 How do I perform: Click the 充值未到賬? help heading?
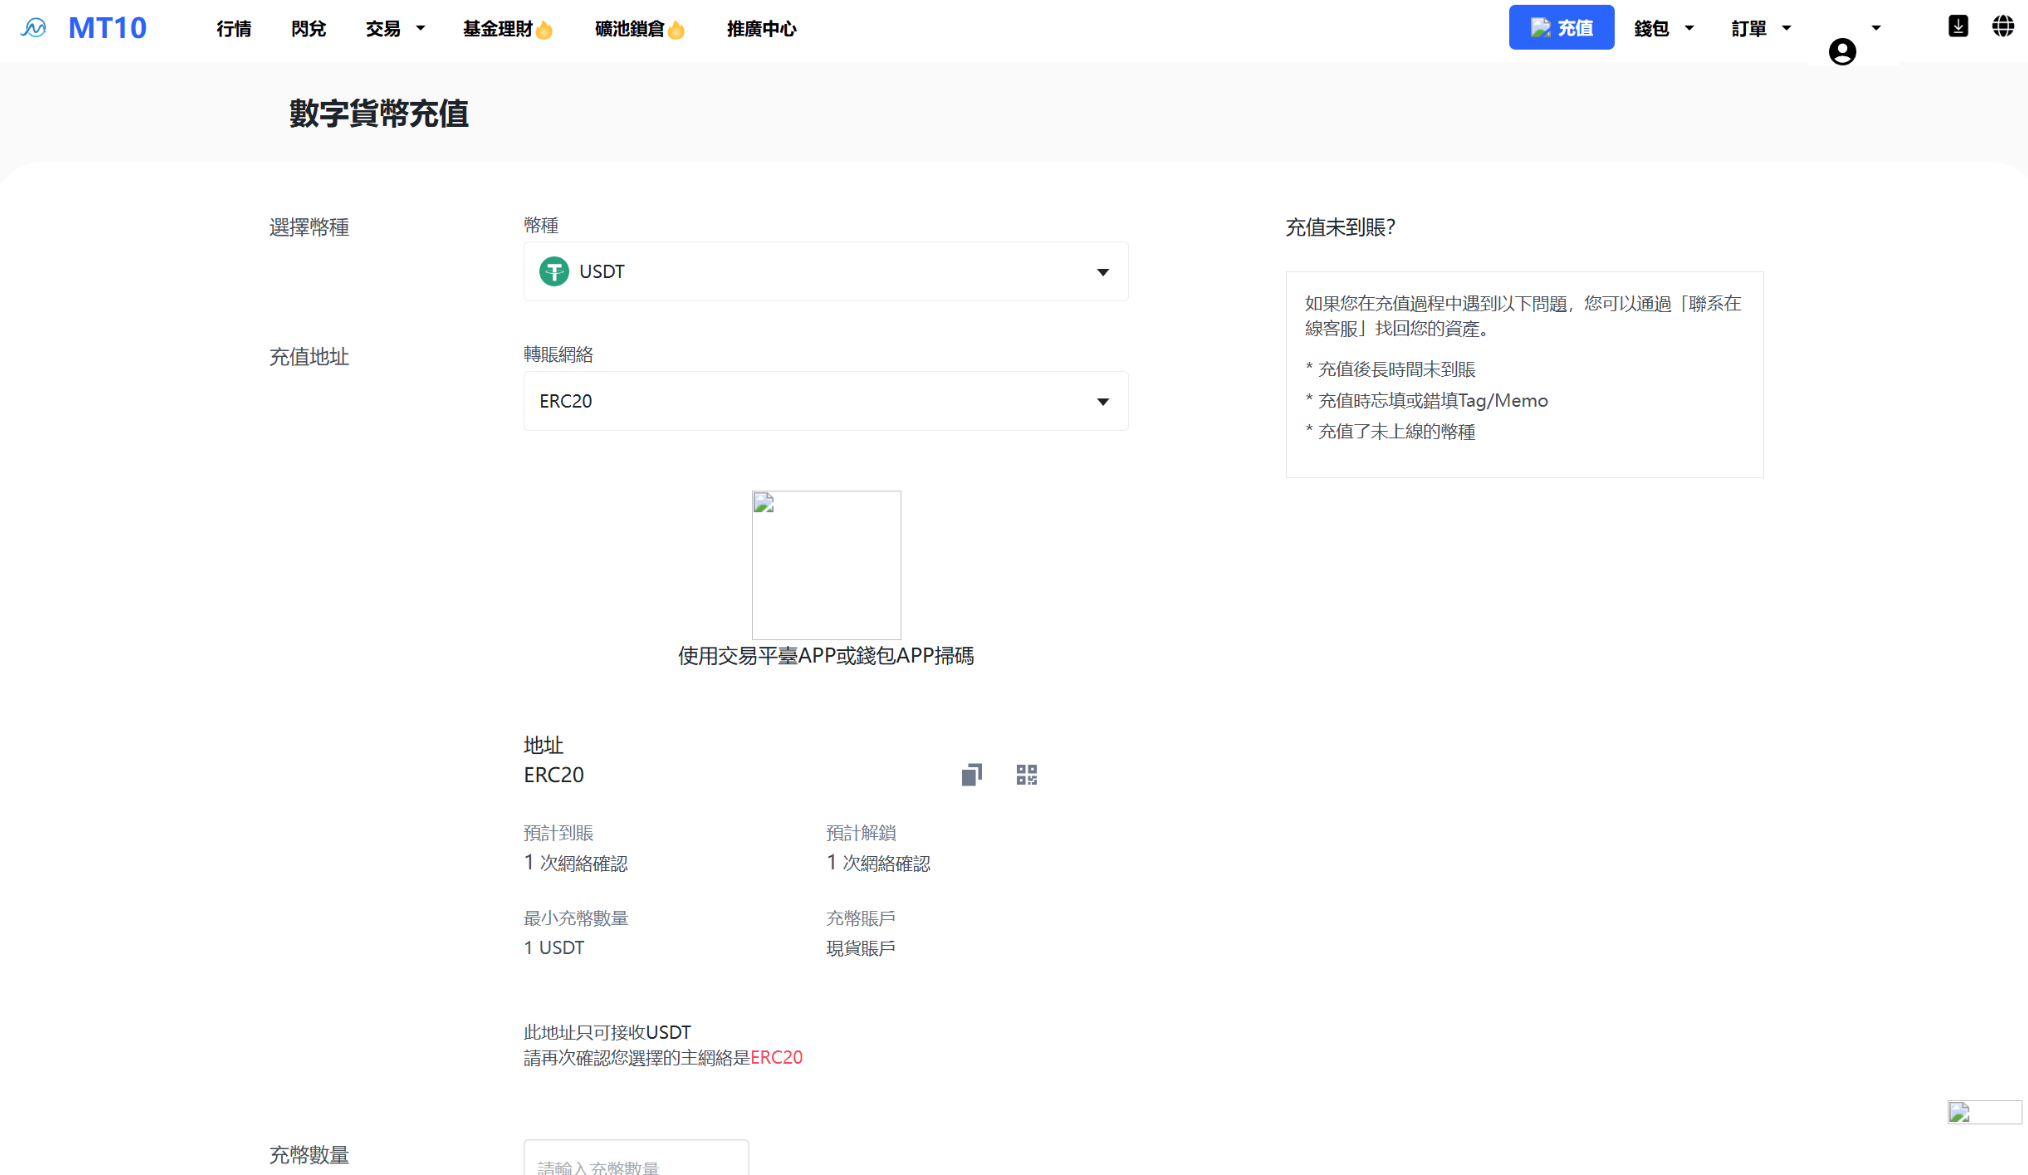pyautogui.click(x=1340, y=227)
